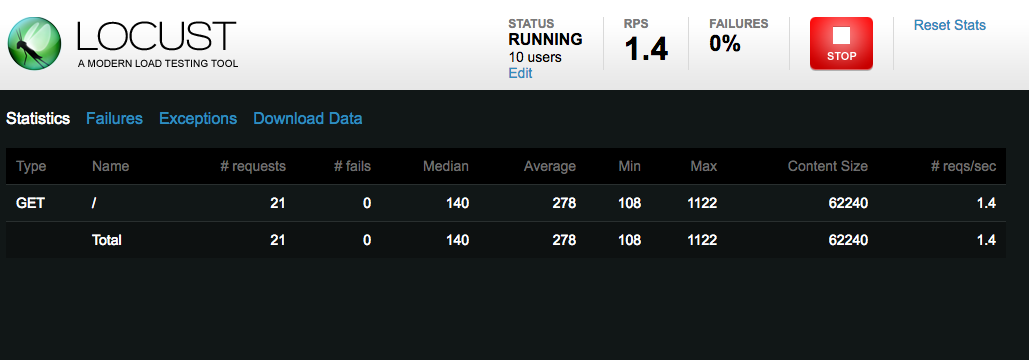1029x360 pixels.
Task: Sort by the Type column header
Action: (31, 167)
